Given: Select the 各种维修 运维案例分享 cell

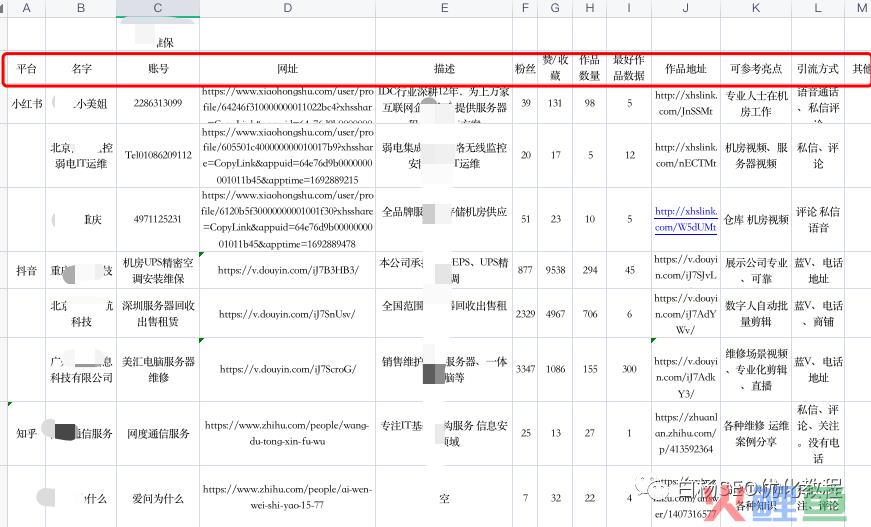Looking at the screenshot, I should 755,434.
